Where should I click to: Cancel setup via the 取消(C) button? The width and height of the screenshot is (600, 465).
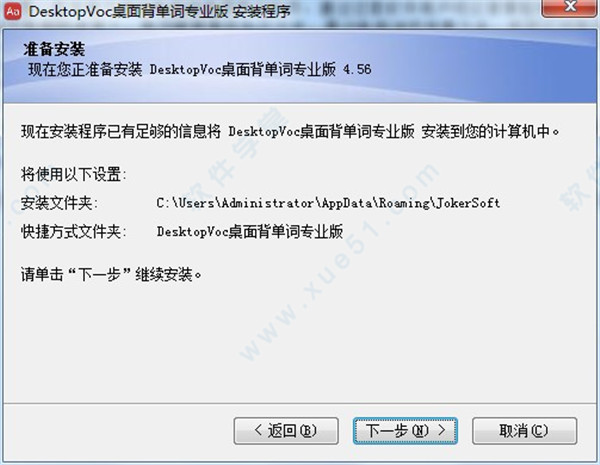(x=524, y=431)
